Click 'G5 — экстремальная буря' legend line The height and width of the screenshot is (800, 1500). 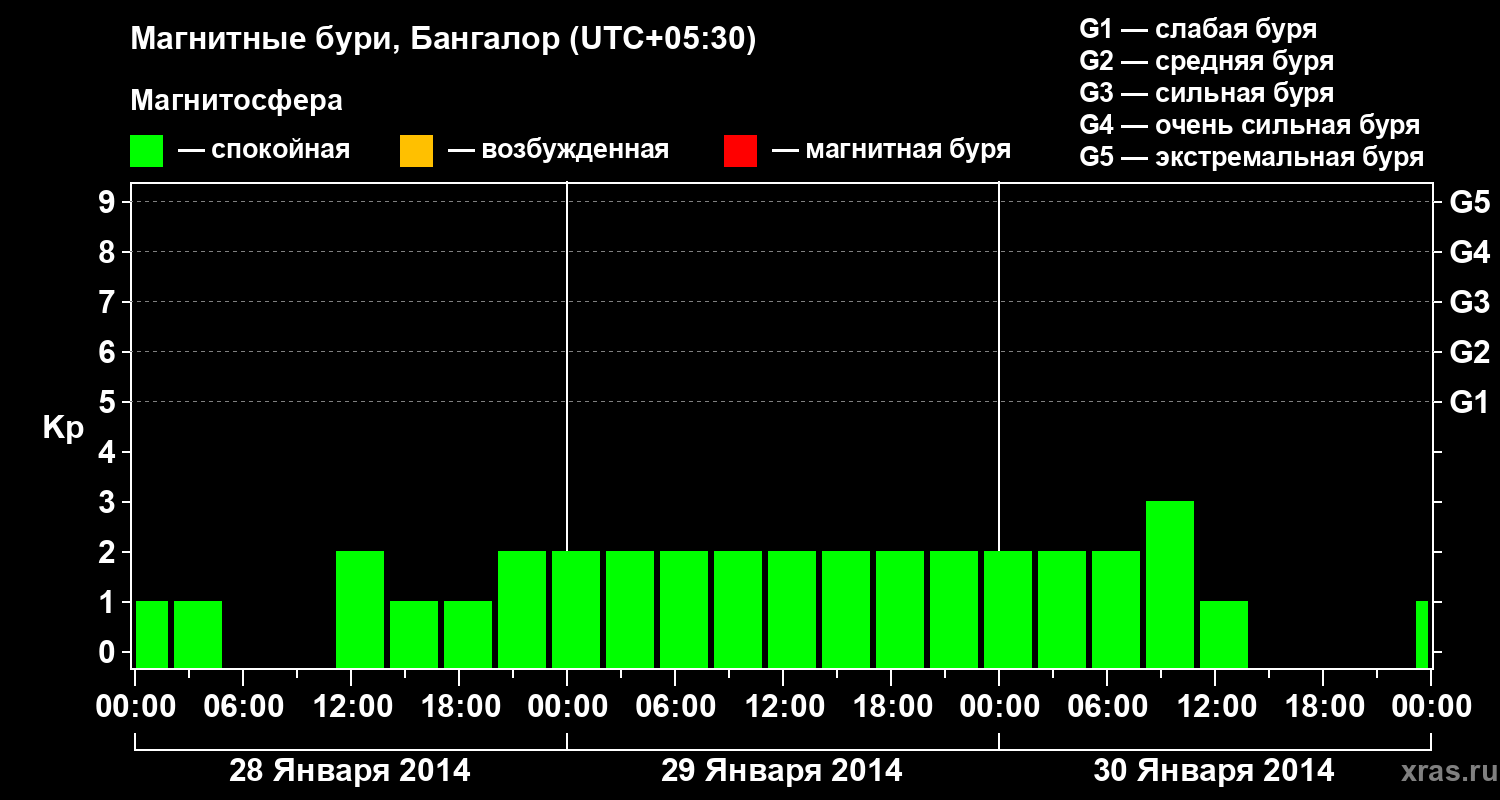[x=1251, y=157]
